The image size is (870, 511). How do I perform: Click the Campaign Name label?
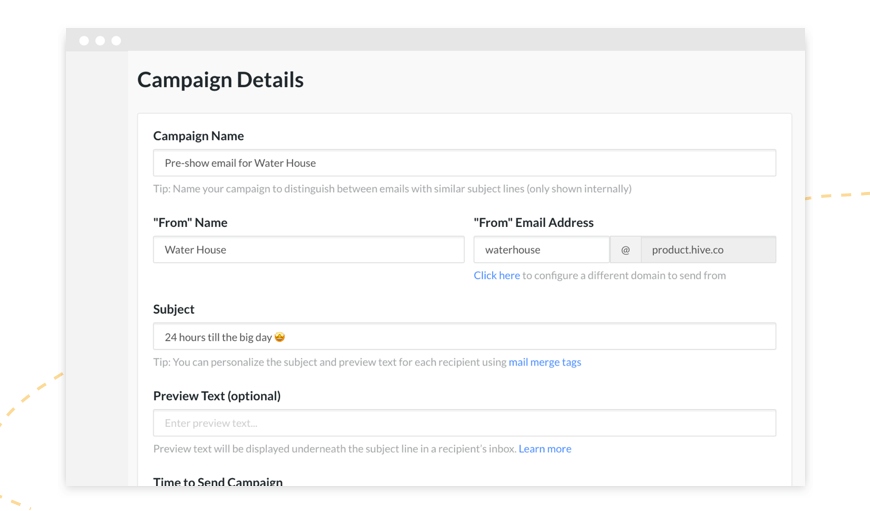[199, 136]
